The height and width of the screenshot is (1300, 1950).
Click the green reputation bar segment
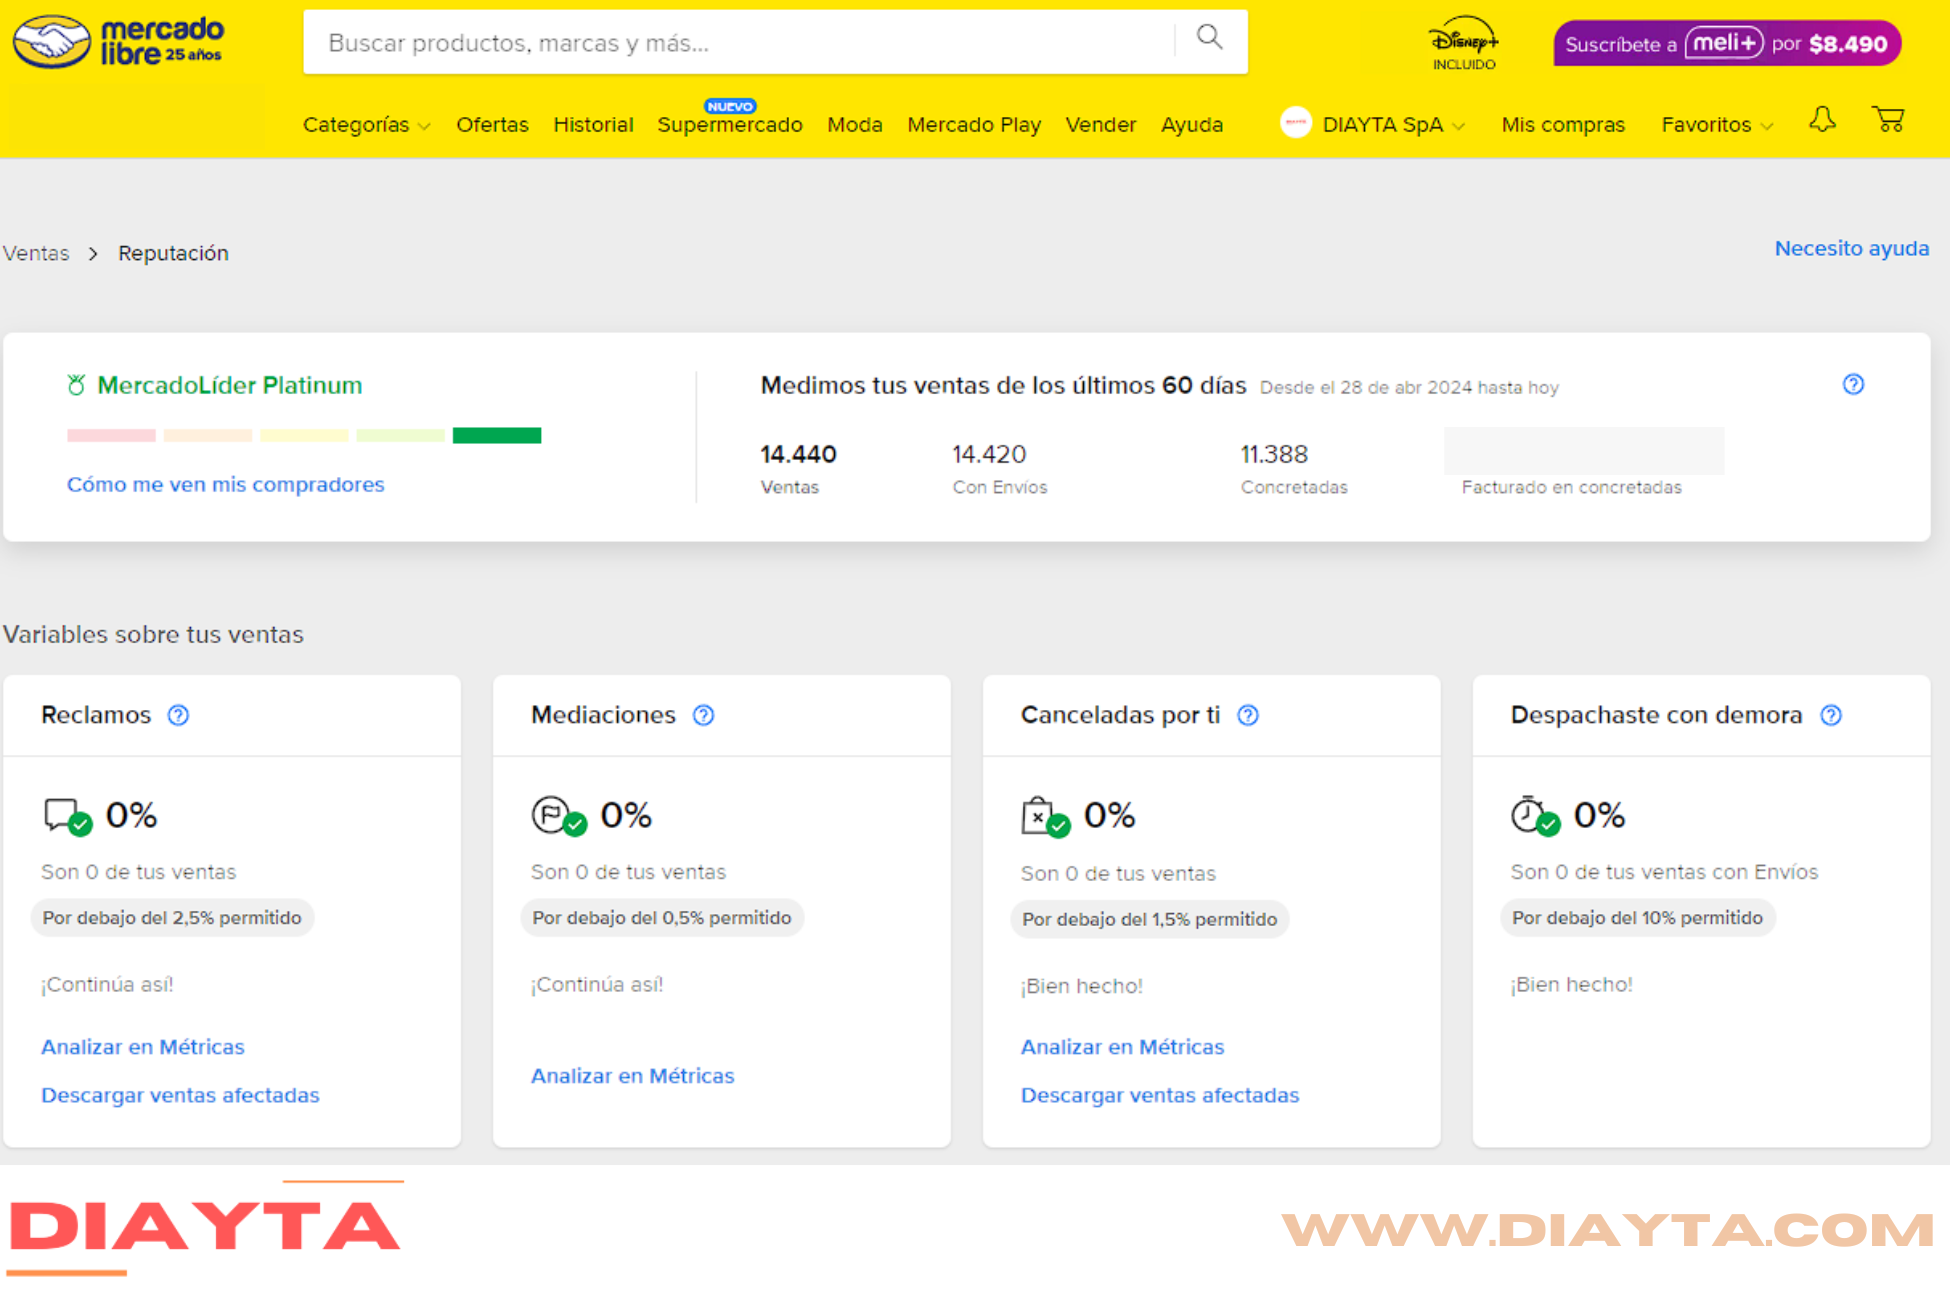(x=497, y=435)
